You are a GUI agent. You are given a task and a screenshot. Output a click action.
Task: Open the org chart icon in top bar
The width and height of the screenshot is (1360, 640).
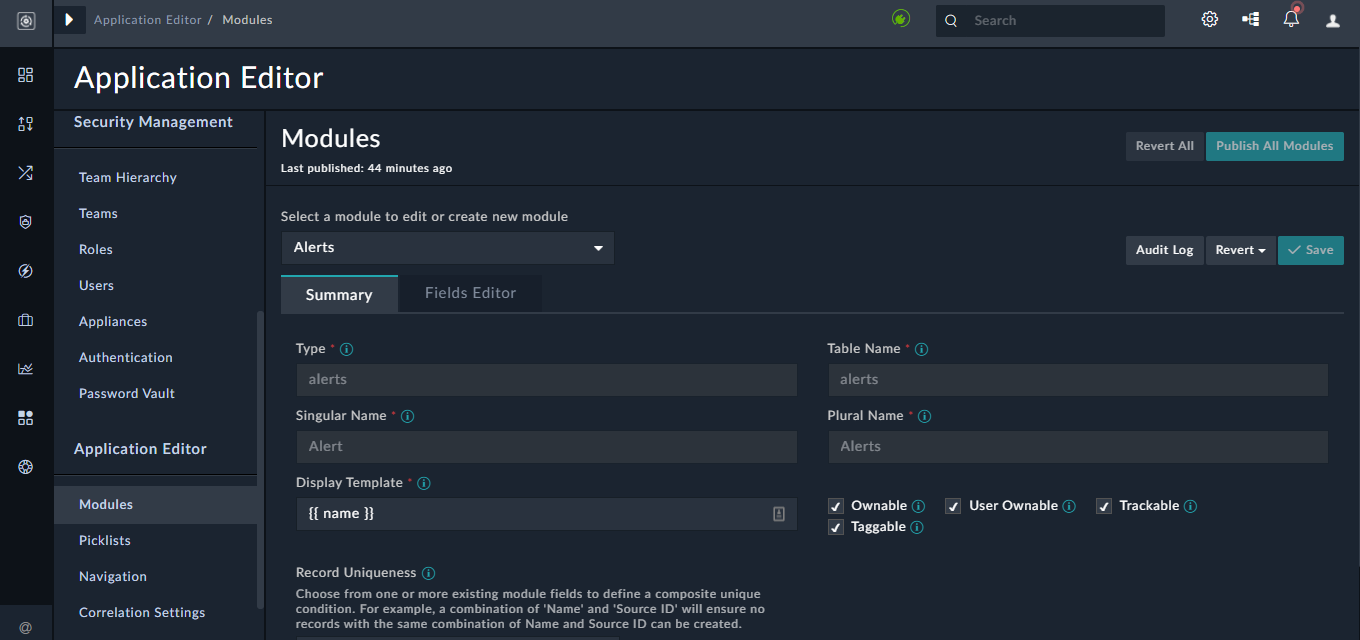(x=1250, y=19)
